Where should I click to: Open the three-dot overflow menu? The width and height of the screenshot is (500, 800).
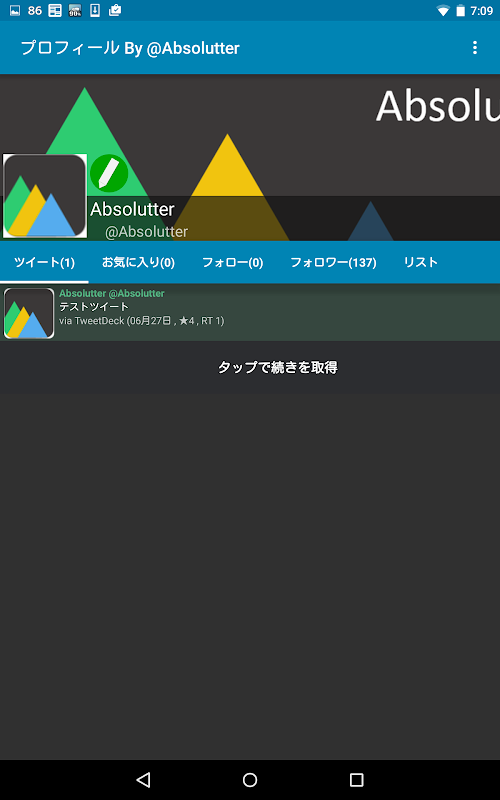coord(474,47)
